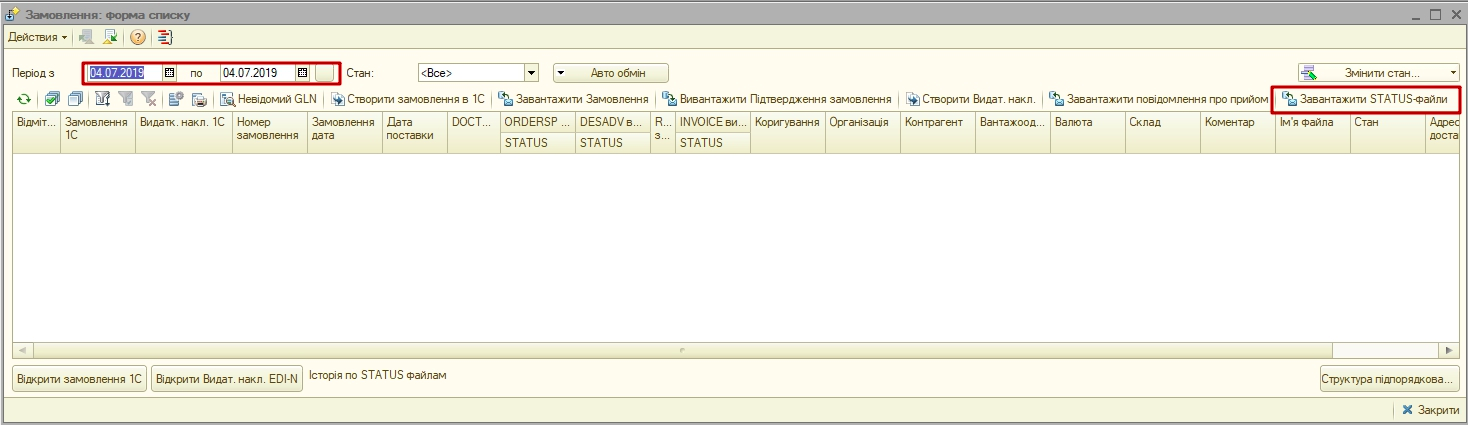Screen dimensions: 1468x425
Task: Click Відкрити Видат. накл. EDI-N button
Action: [228, 380]
